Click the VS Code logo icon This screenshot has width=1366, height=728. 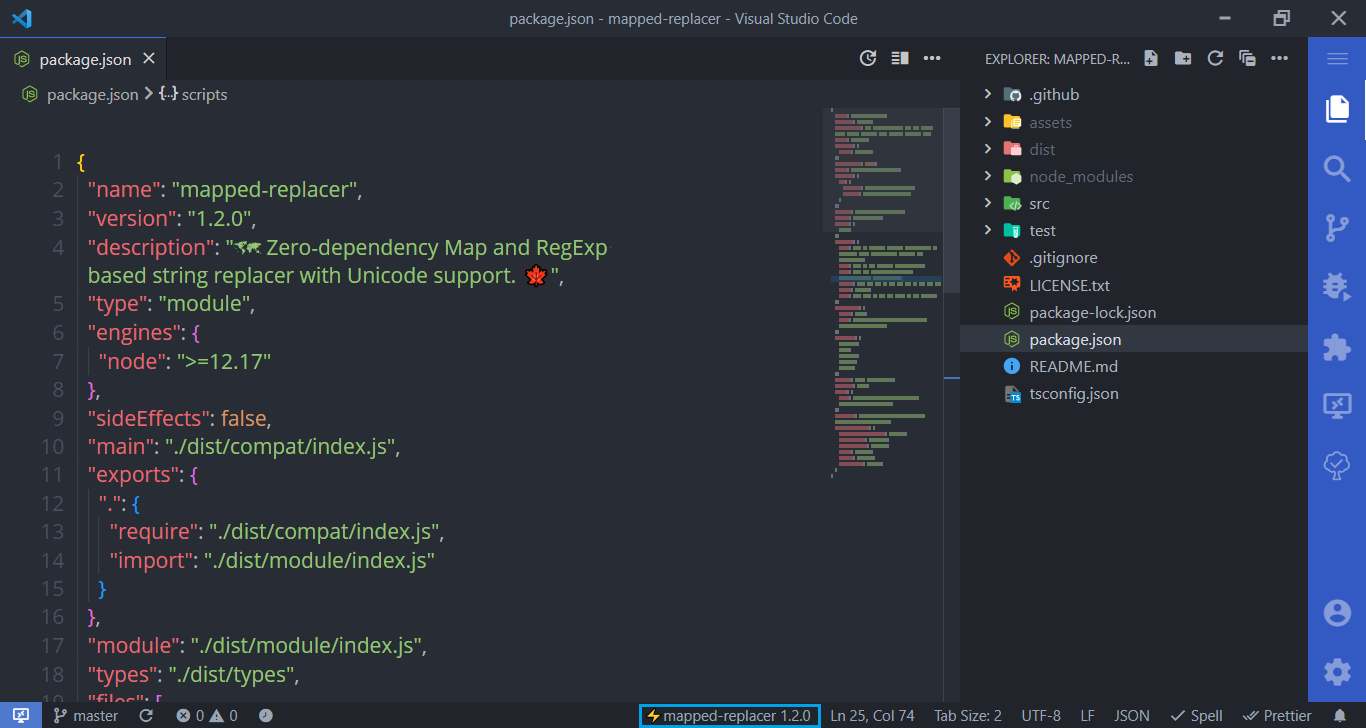(22, 18)
